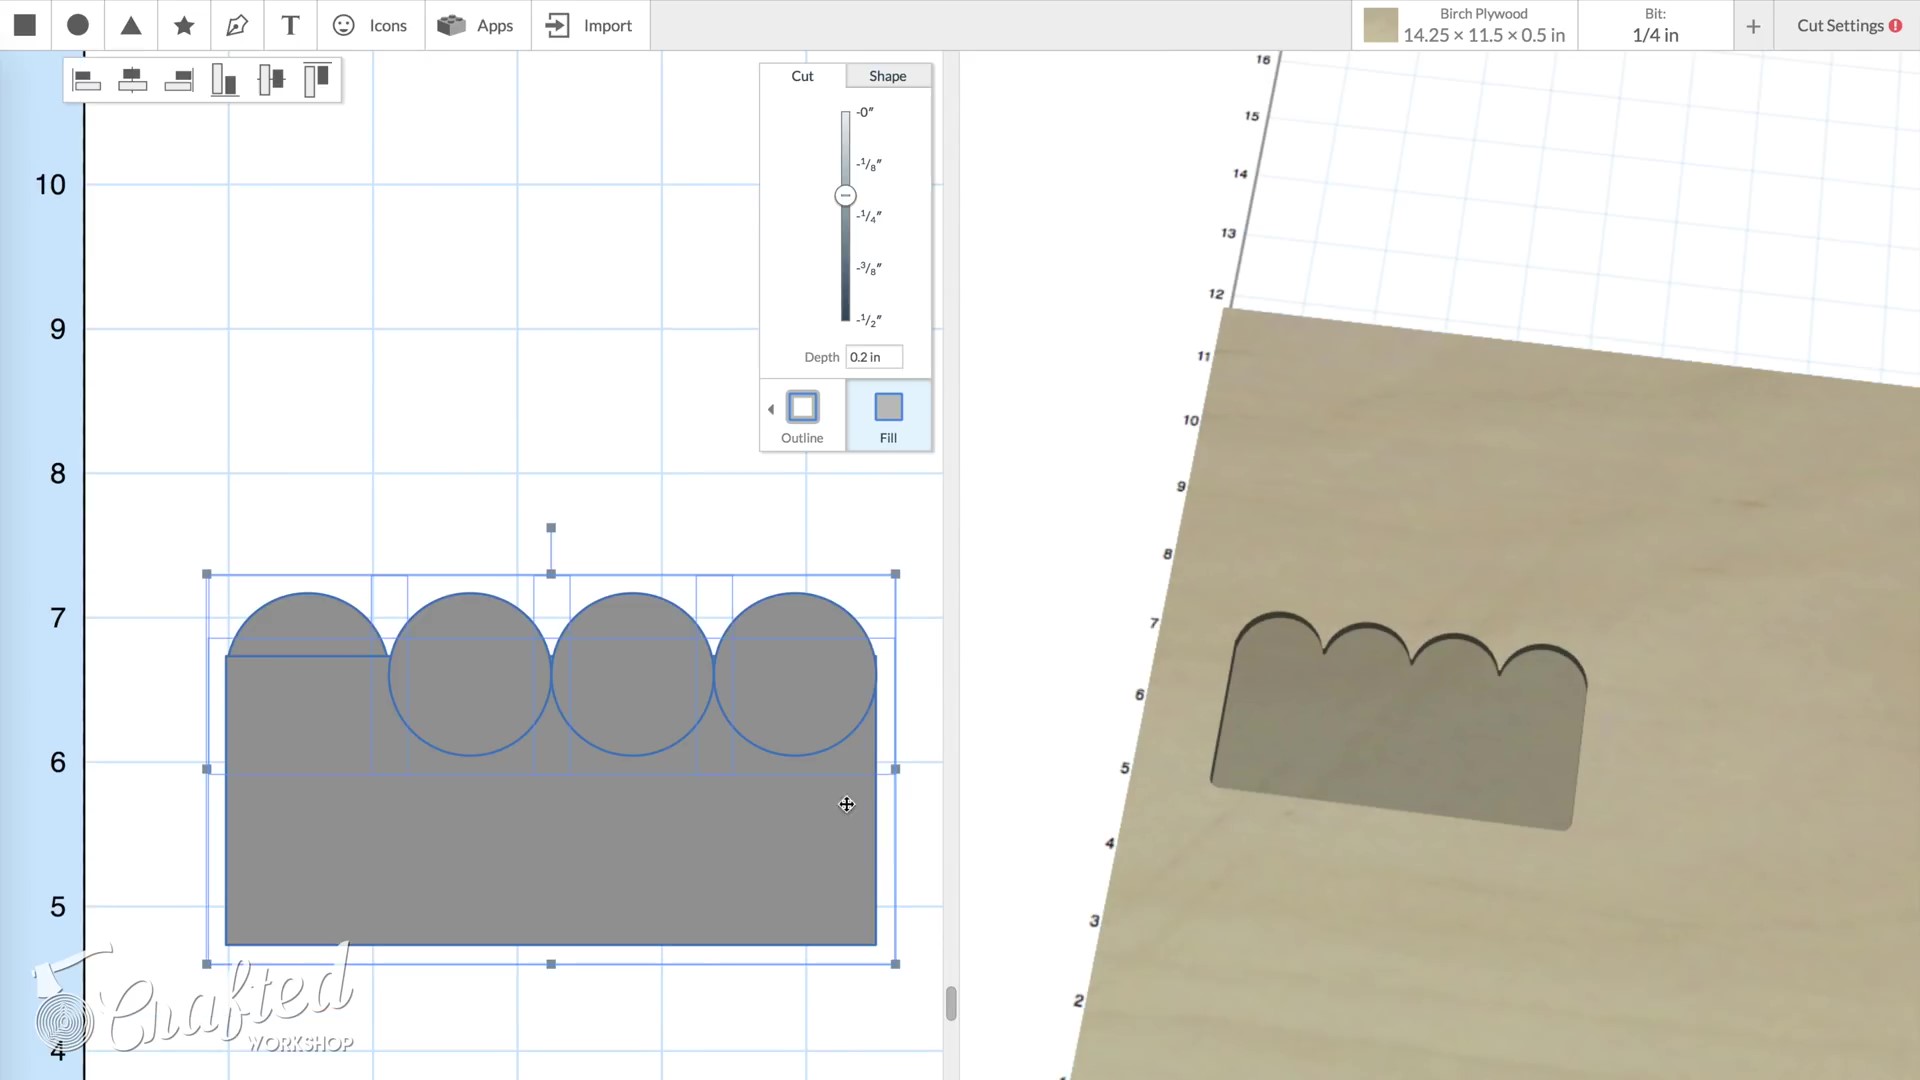Select the third circle shape
The height and width of the screenshot is (1080, 1920).
[632, 674]
